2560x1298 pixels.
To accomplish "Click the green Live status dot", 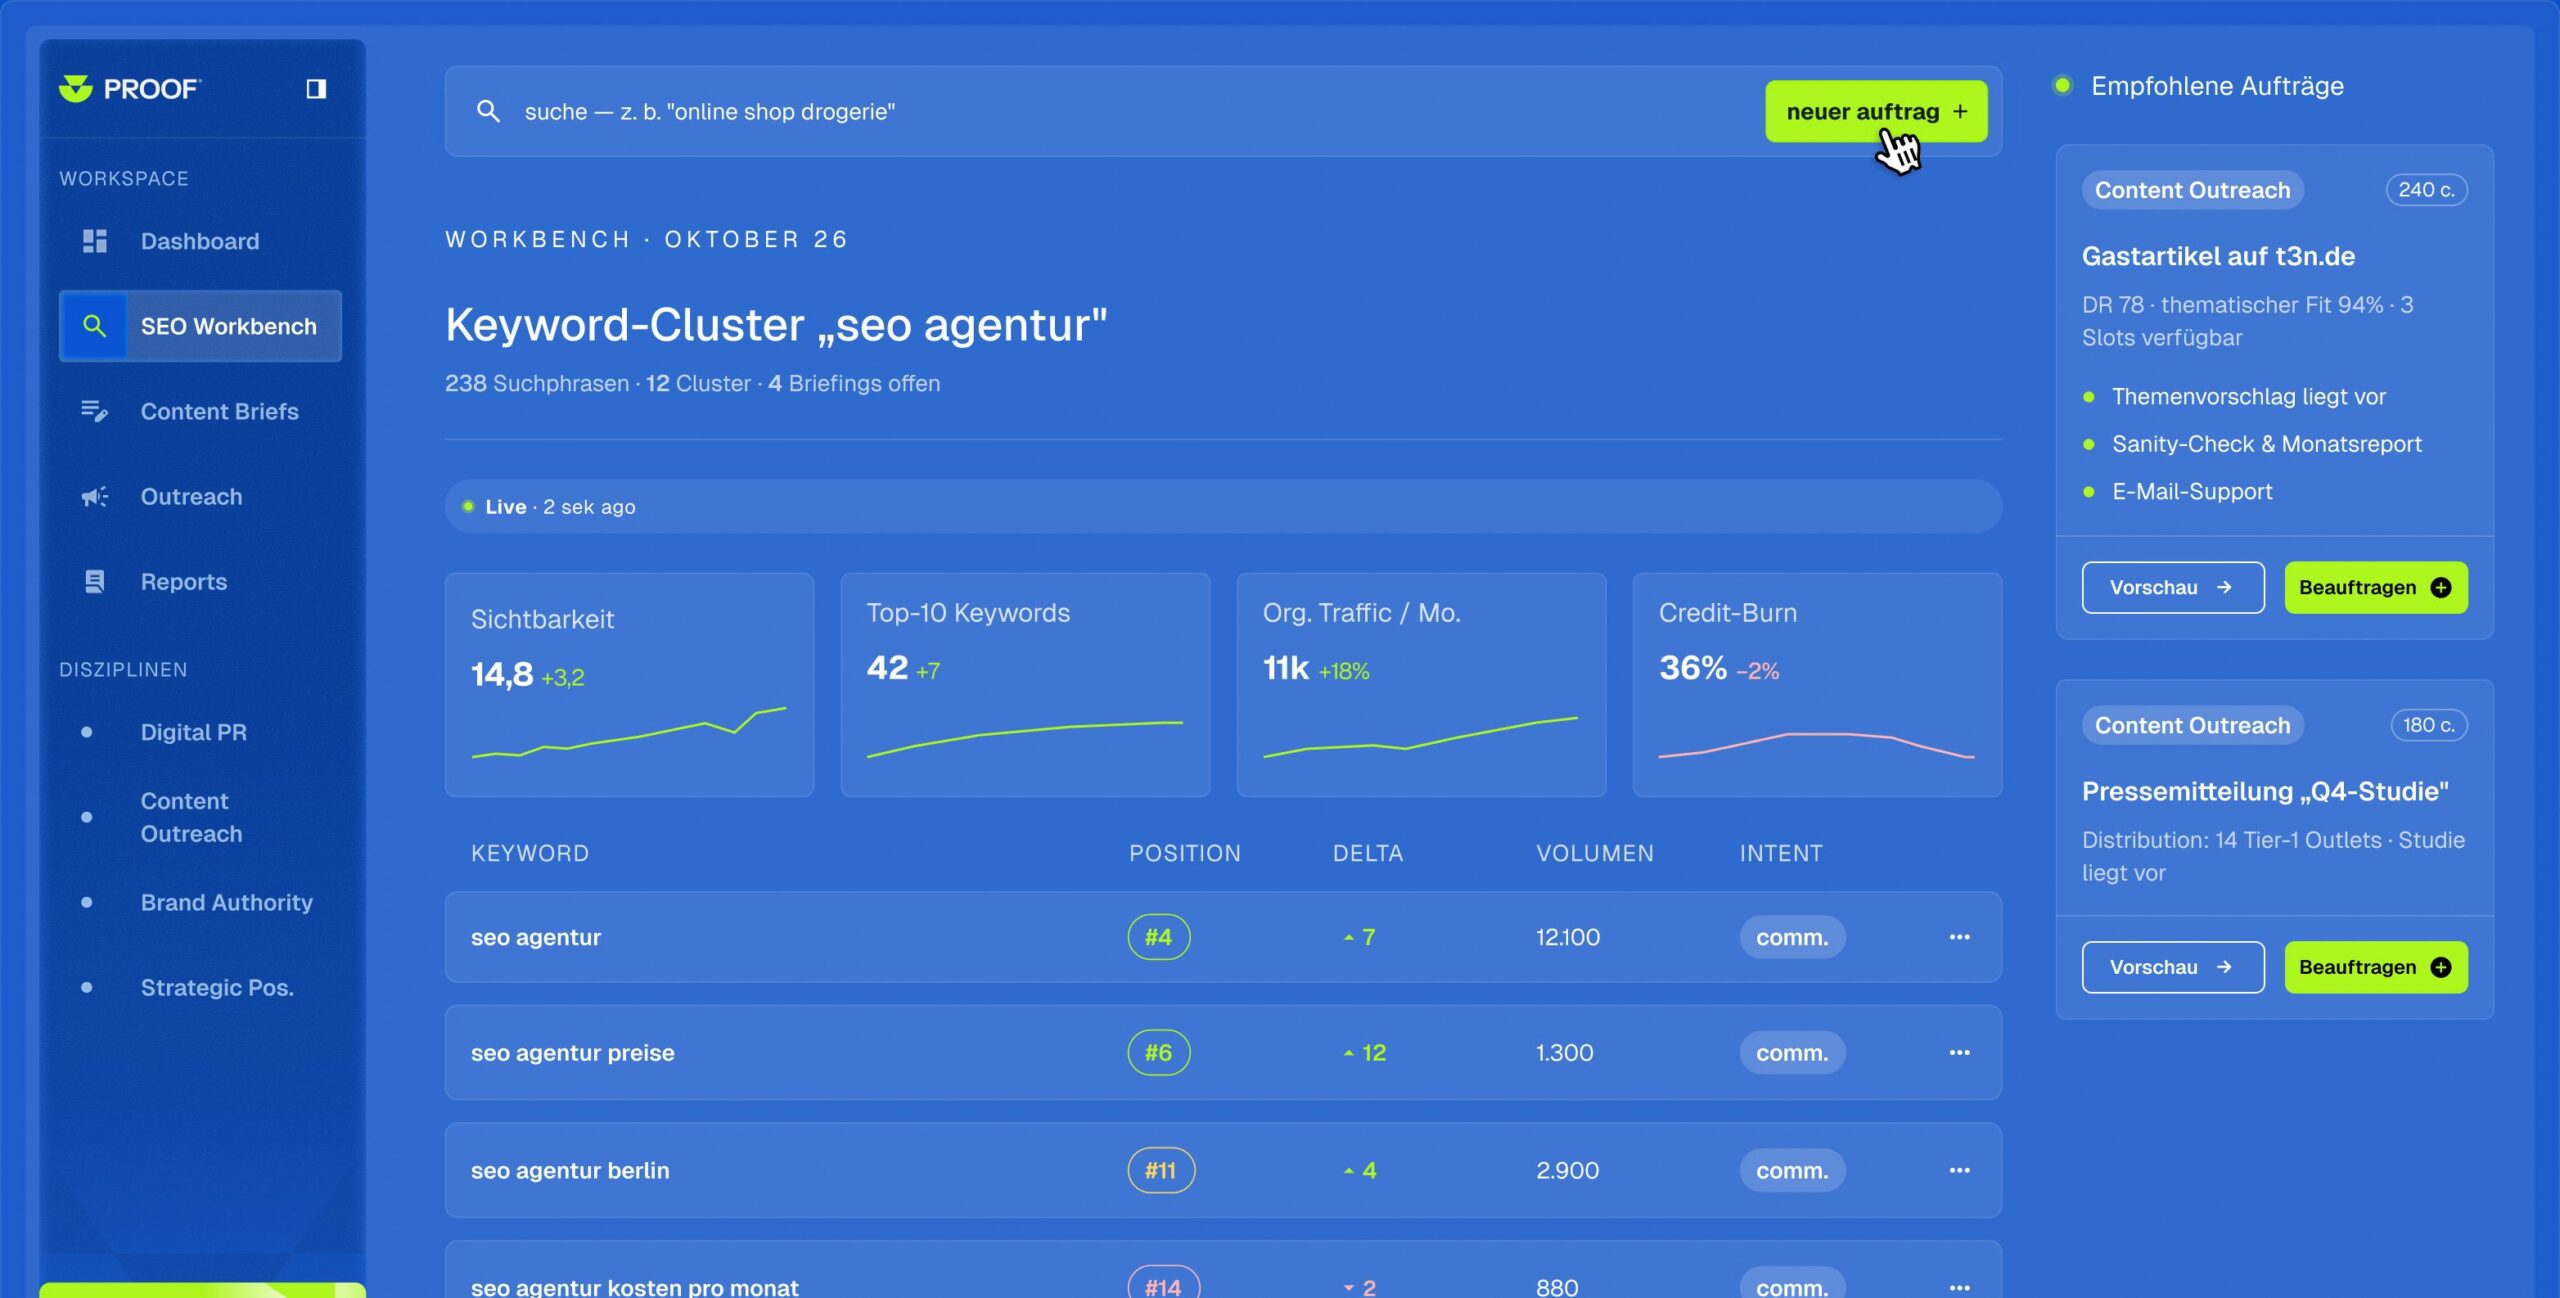I will (x=468, y=506).
